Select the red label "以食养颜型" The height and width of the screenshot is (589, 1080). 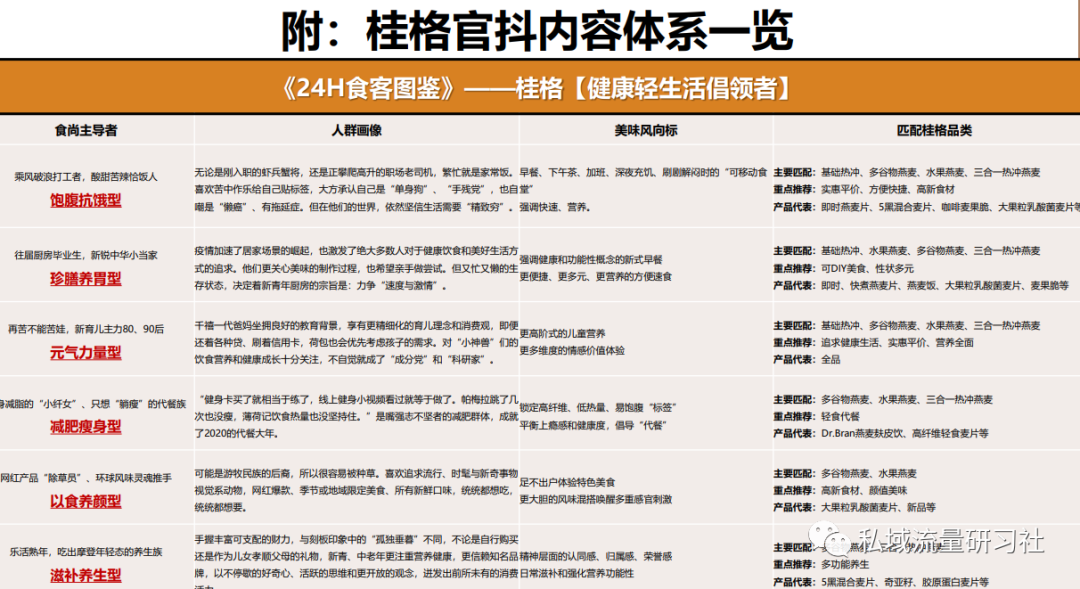tap(85, 502)
